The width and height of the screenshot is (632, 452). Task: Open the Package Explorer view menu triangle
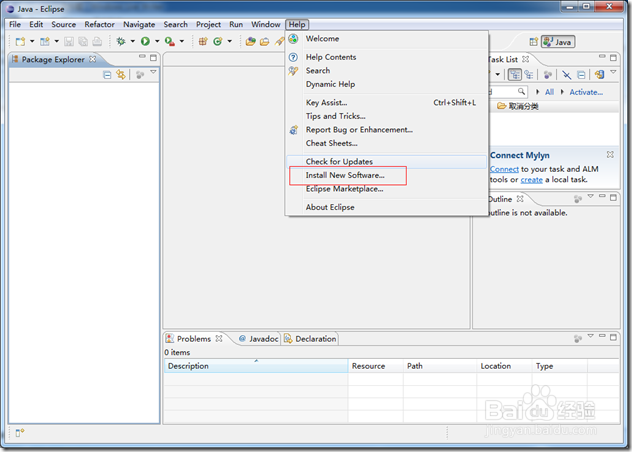pos(153,72)
